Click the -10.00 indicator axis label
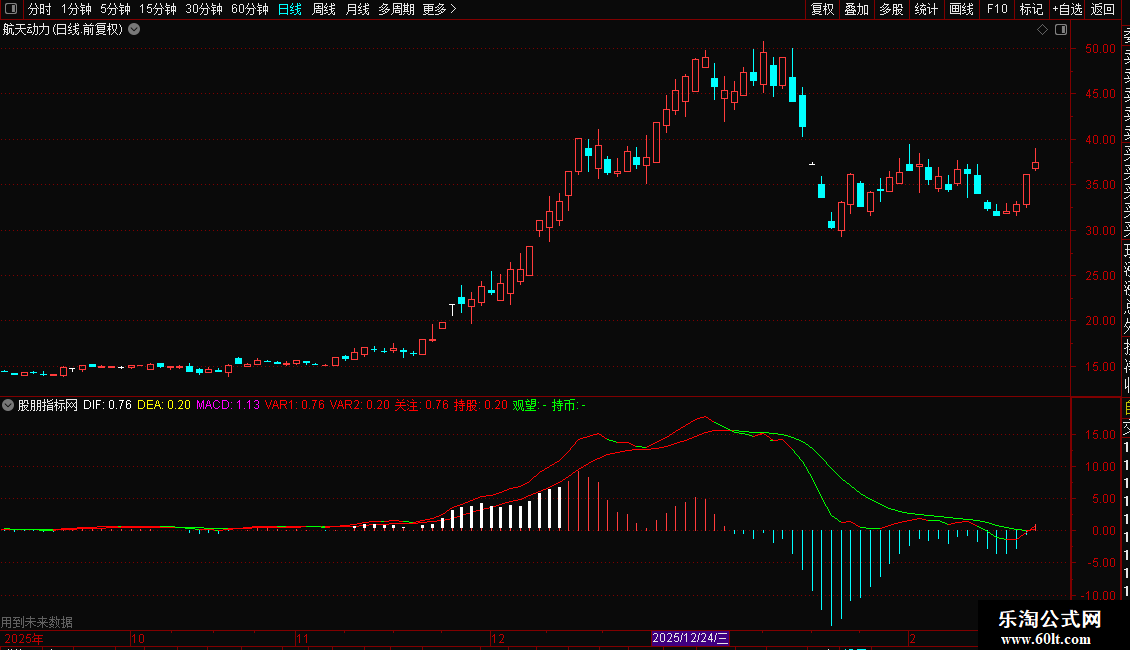 pos(1098,595)
